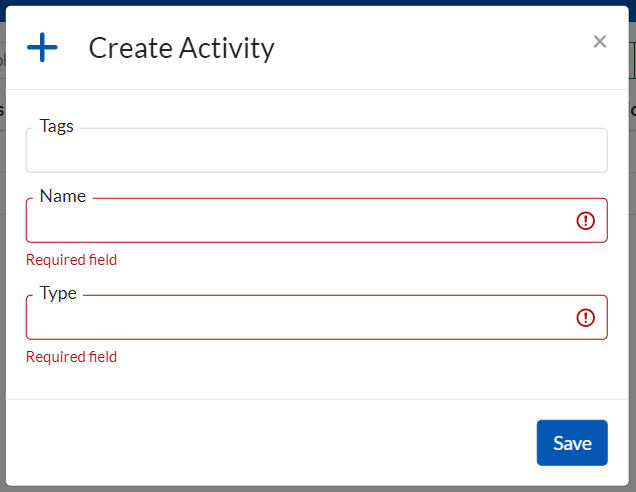The image size is (636, 492).
Task: Click the Required field message under Name
Action: pos(71,260)
